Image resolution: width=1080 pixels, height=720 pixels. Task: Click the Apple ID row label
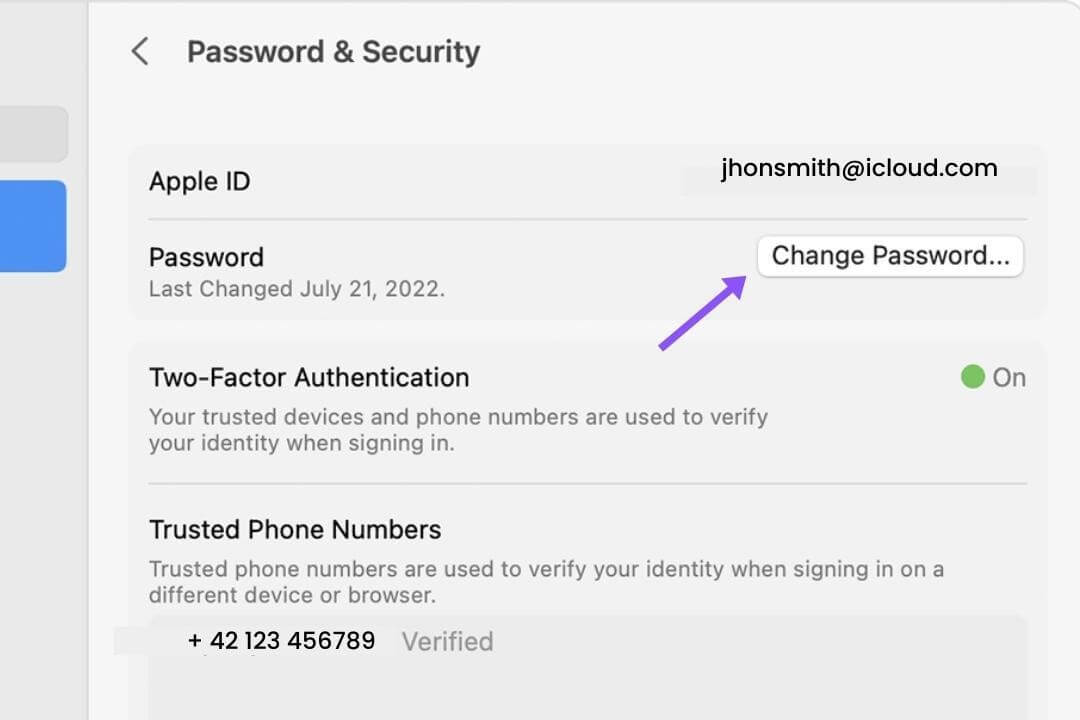point(199,182)
